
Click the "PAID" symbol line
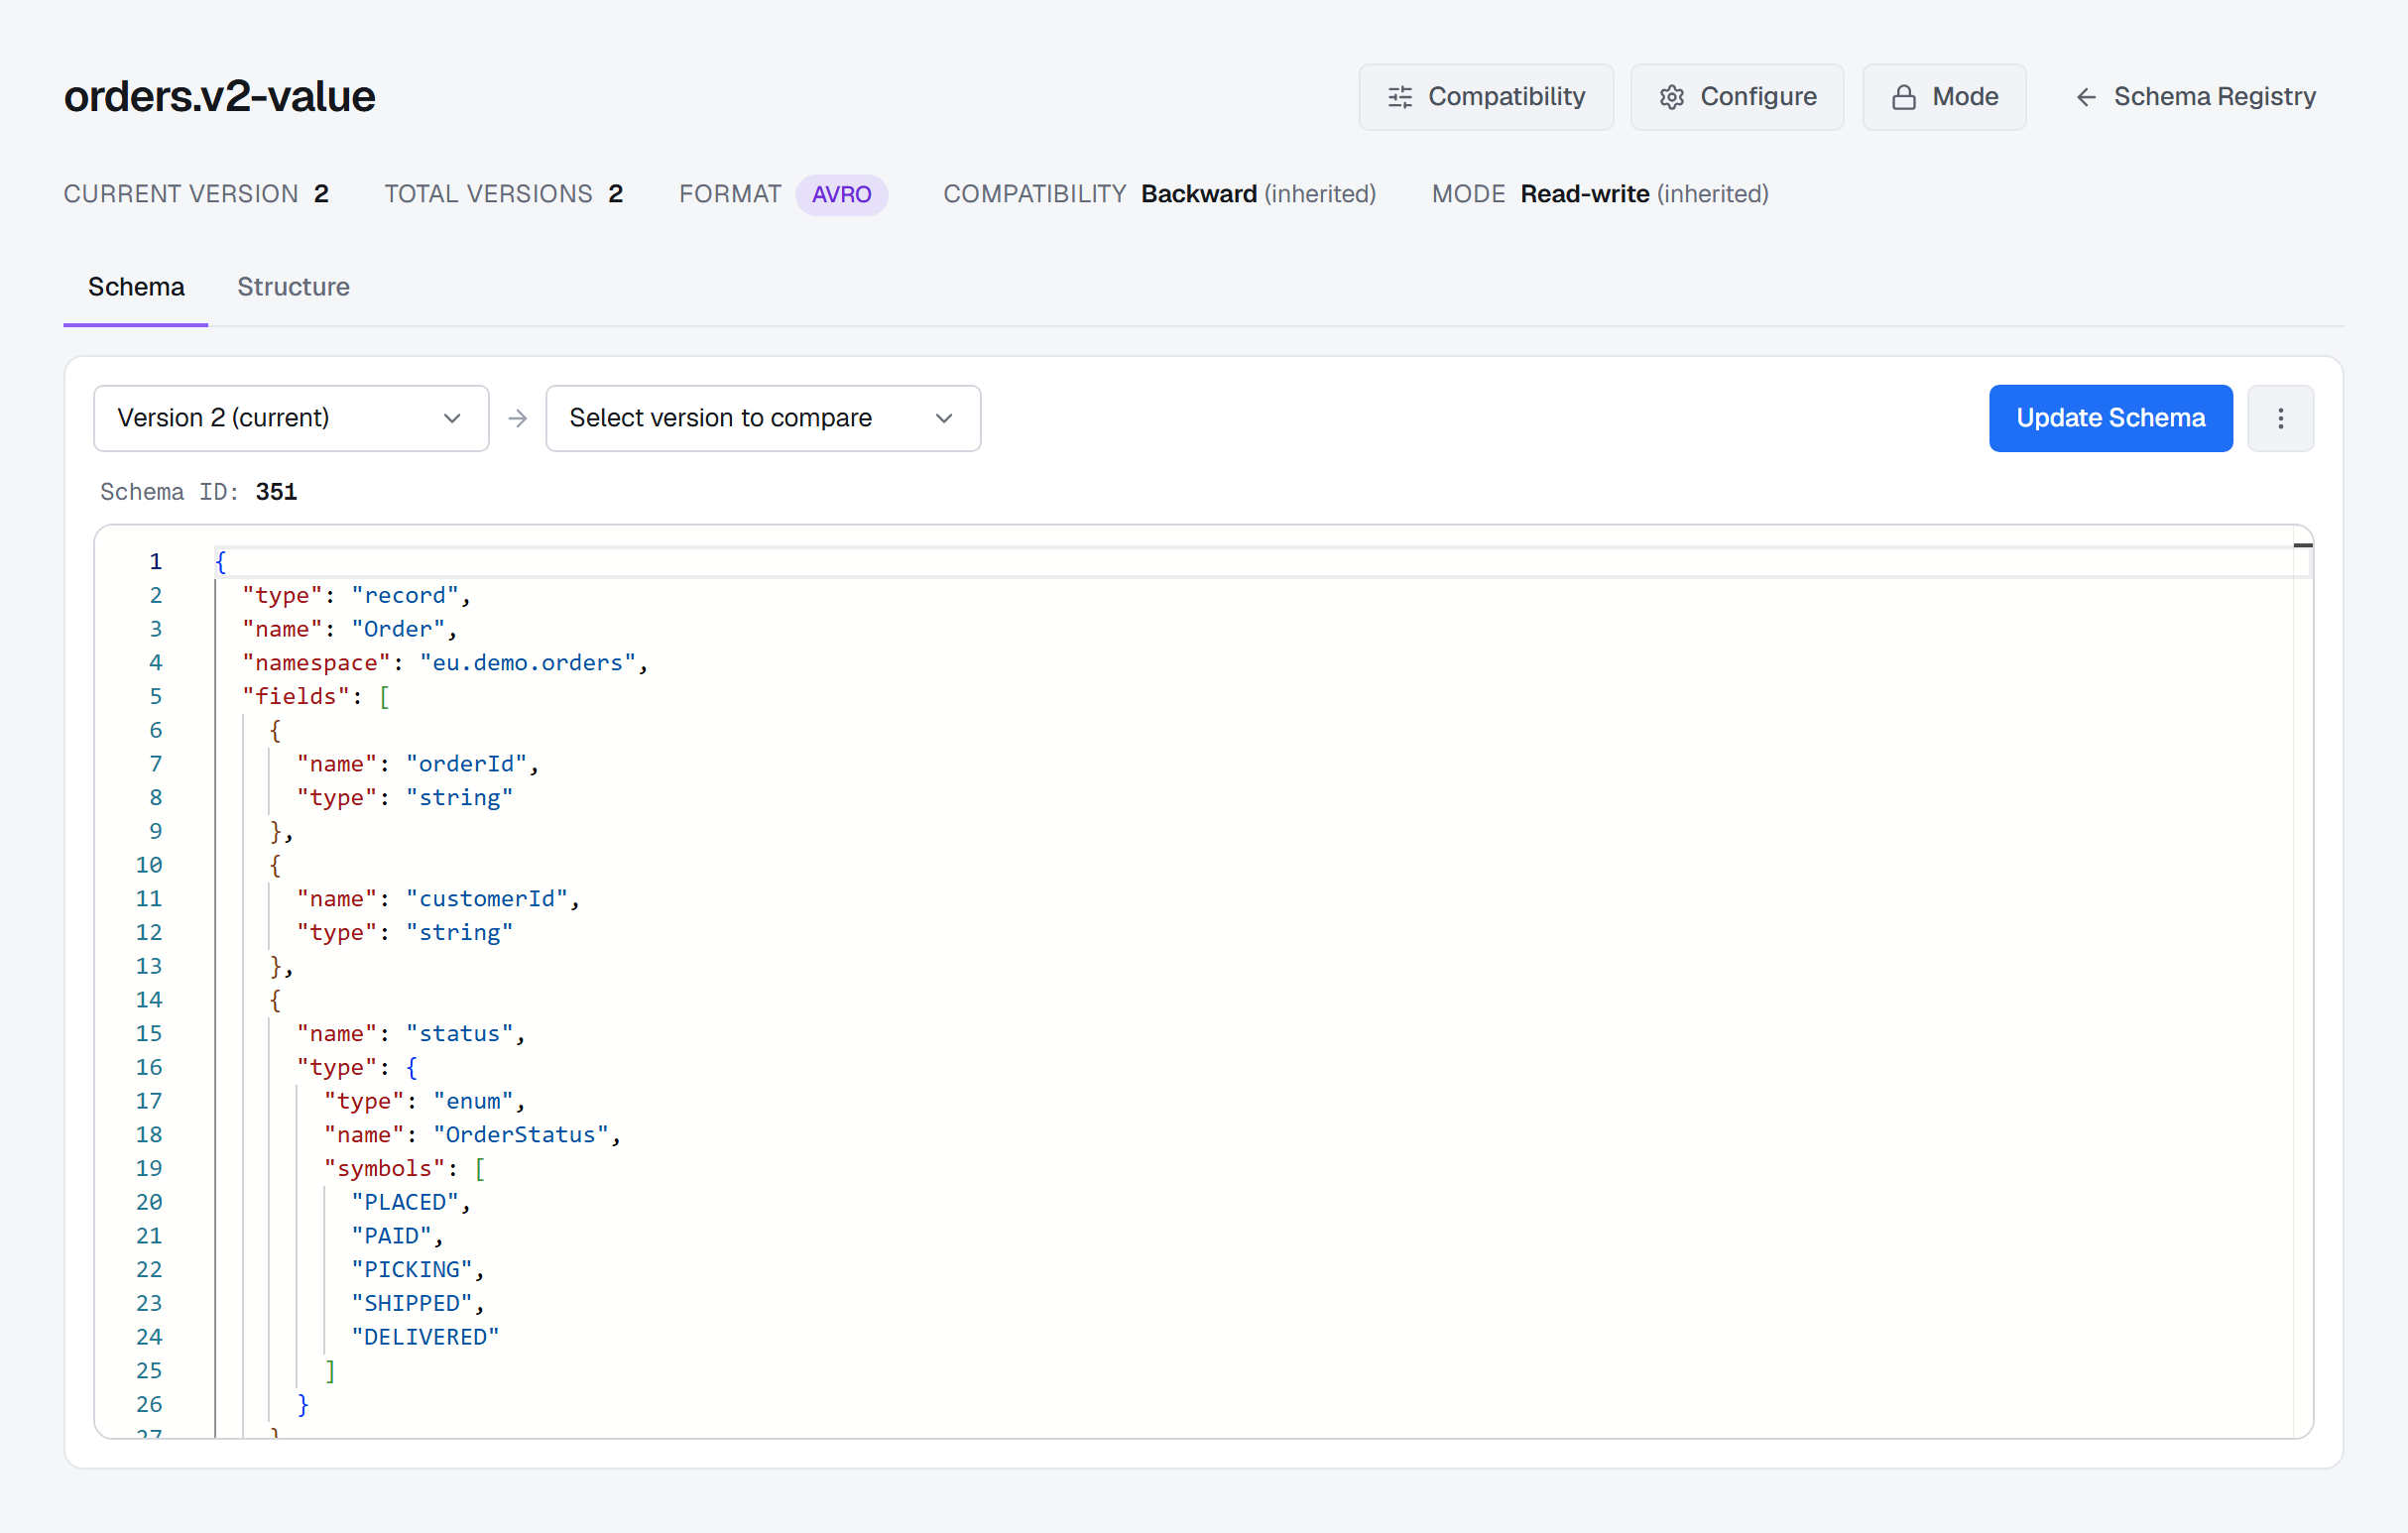pos(397,1236)
